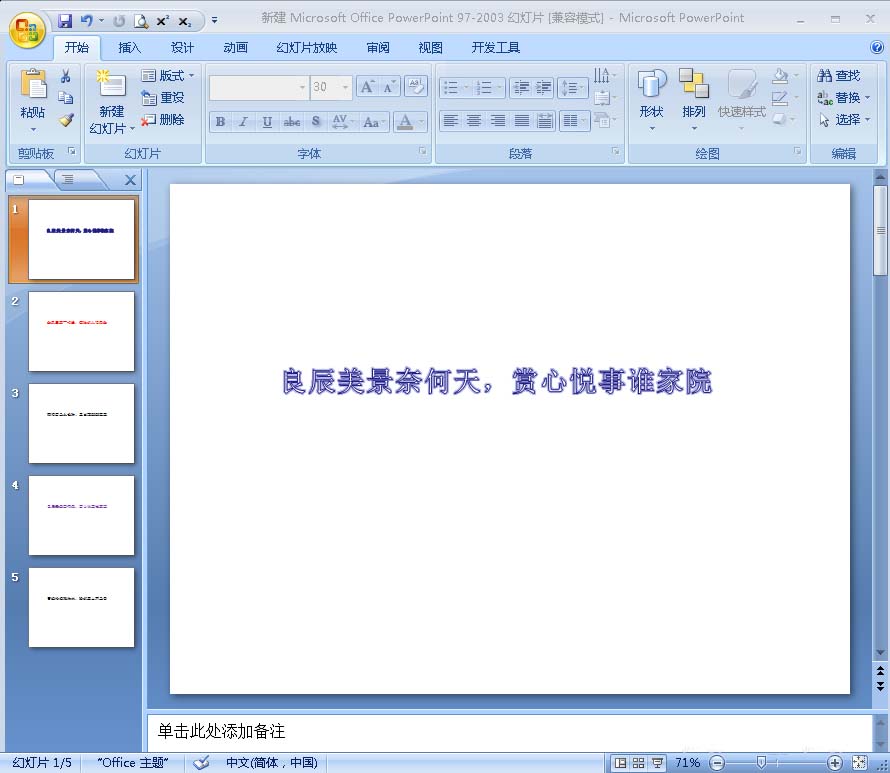Screen dimensions: 890x773
Task: Click the Format Painter brush icon
Action: (x=66, y=120)
